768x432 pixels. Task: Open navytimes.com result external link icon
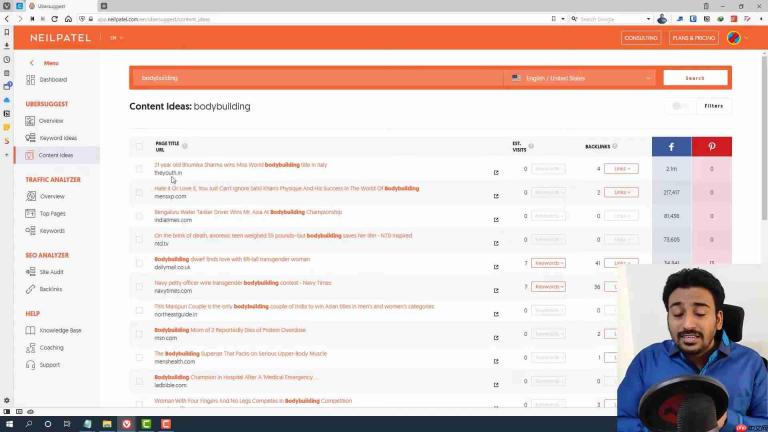point(496,290)
